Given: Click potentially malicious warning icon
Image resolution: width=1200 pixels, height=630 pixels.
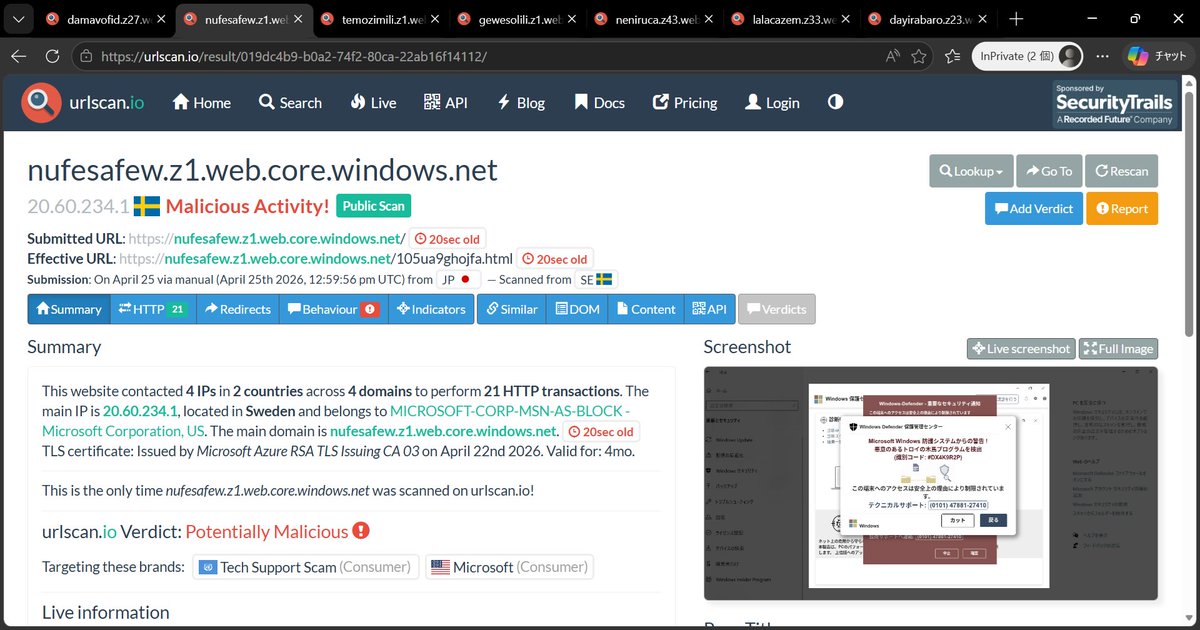Looking at the screenshot, I should pyautogui.click(x=361, y=531).
